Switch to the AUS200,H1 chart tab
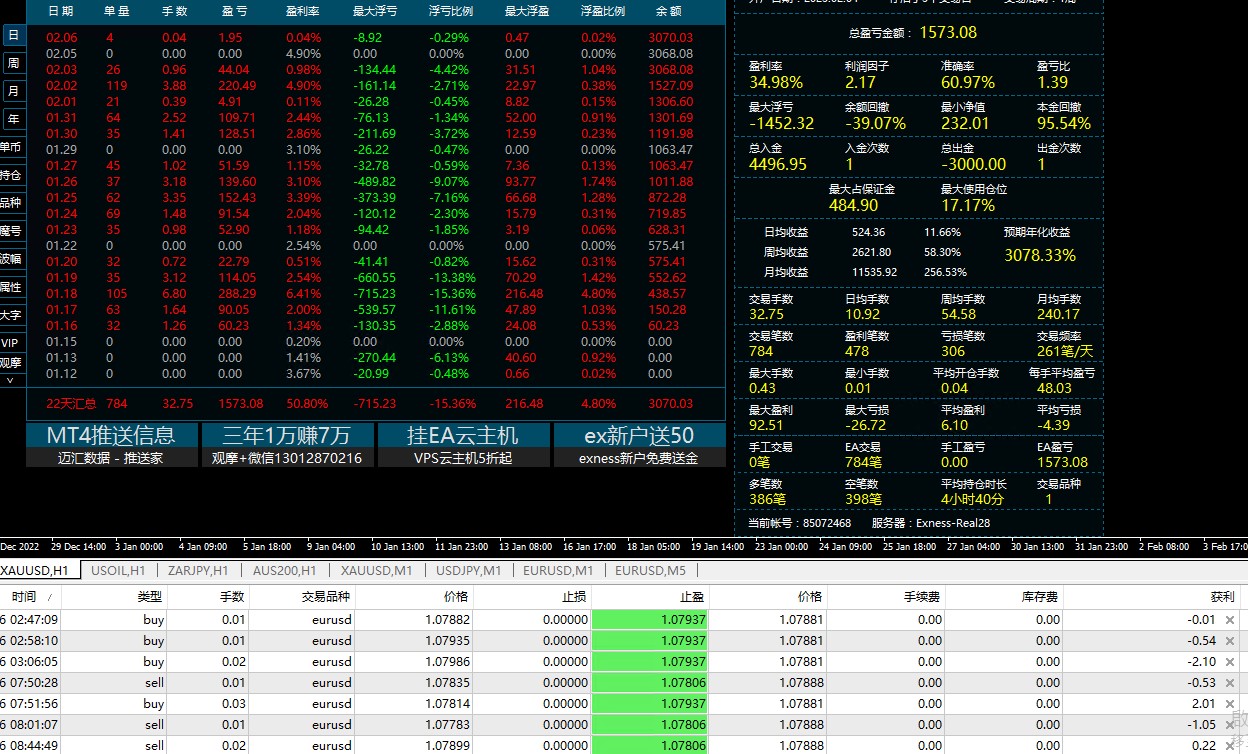Image resolution: width=1248 pixels, height=754 pixels. [x=285, y=570]
